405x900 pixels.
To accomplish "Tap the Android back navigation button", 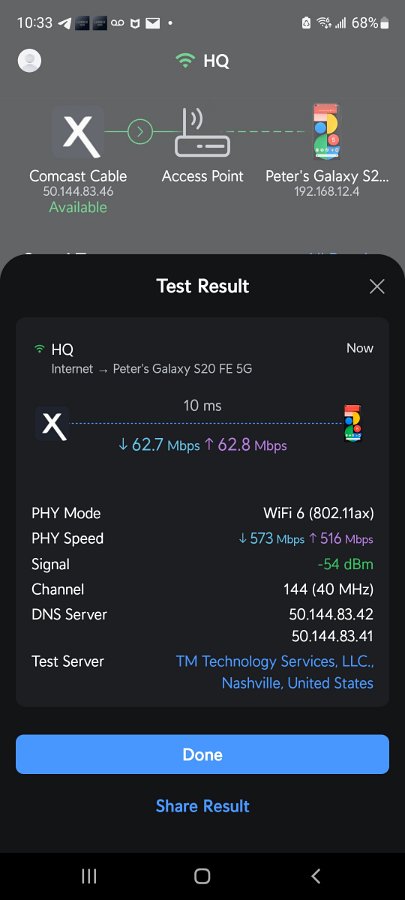I will pyautogui.click(x=316, y=876).
